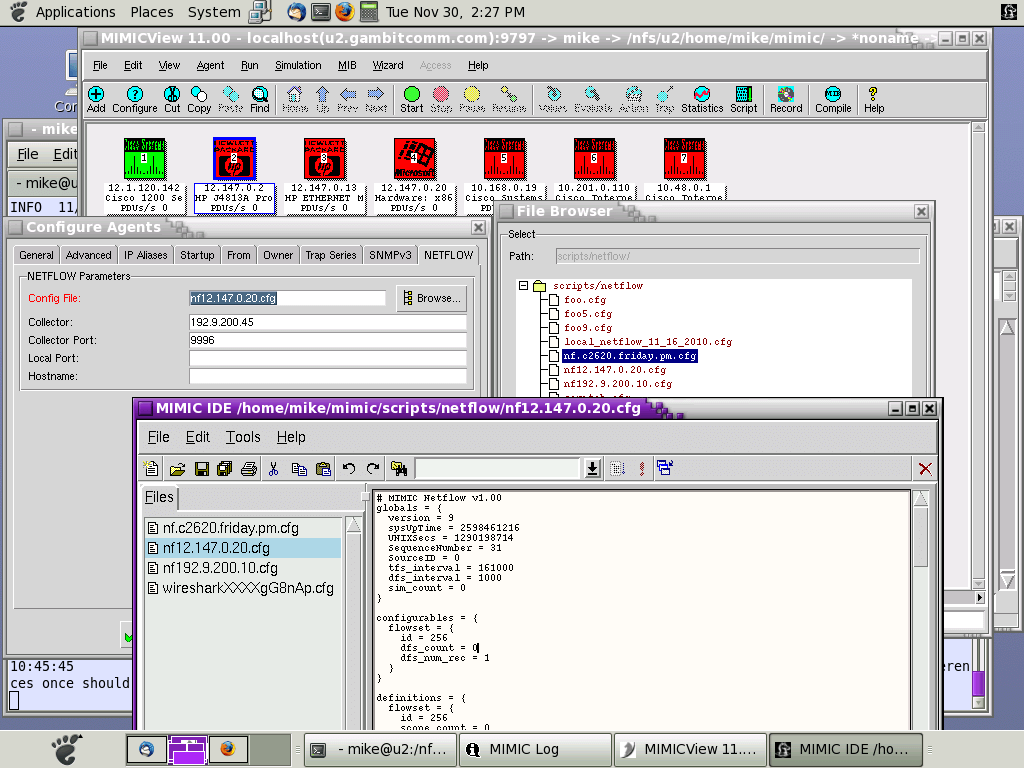The image size is (1024, 768).
Task: Select agent 1 icon 12.1.120.142
Action: (144, 159)
